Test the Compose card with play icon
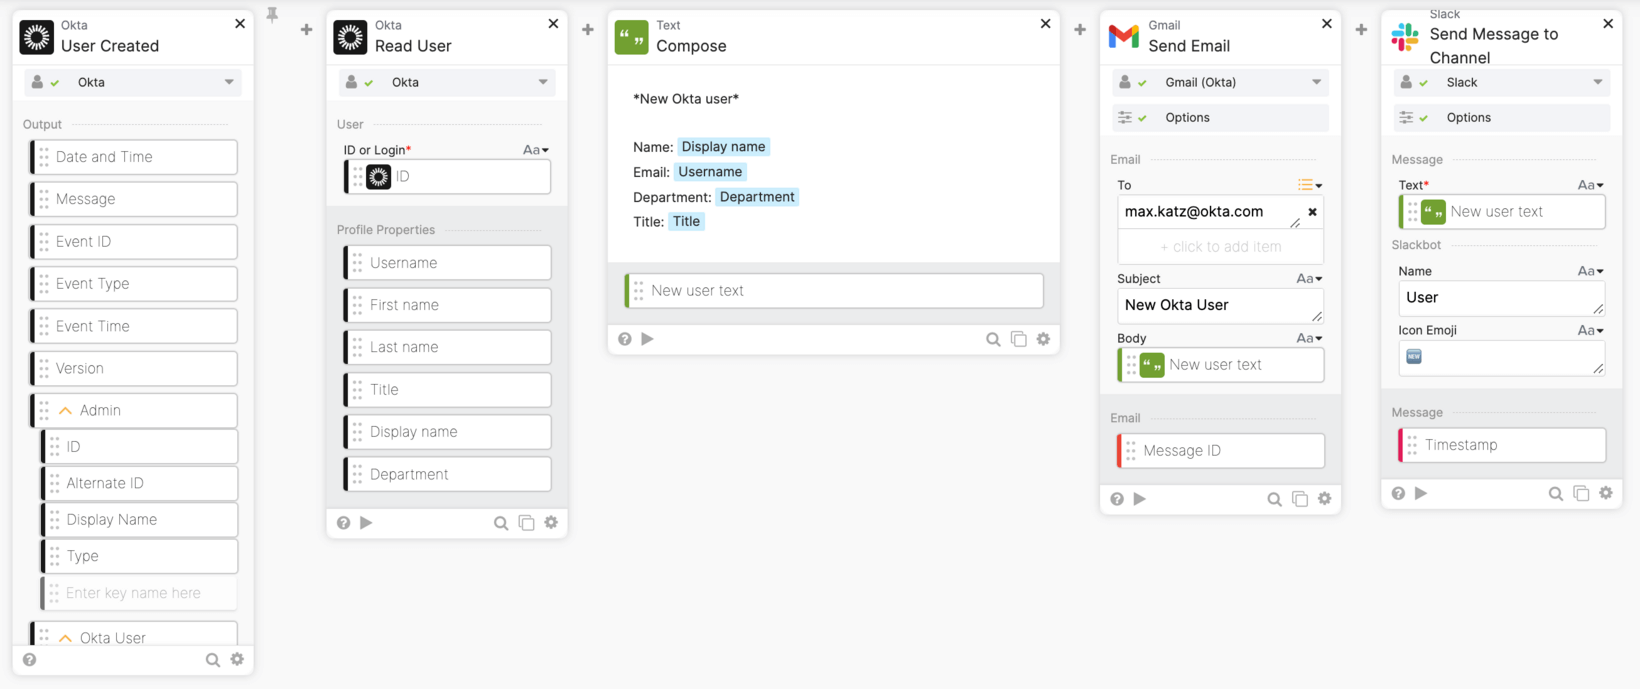 click(648, 339)
